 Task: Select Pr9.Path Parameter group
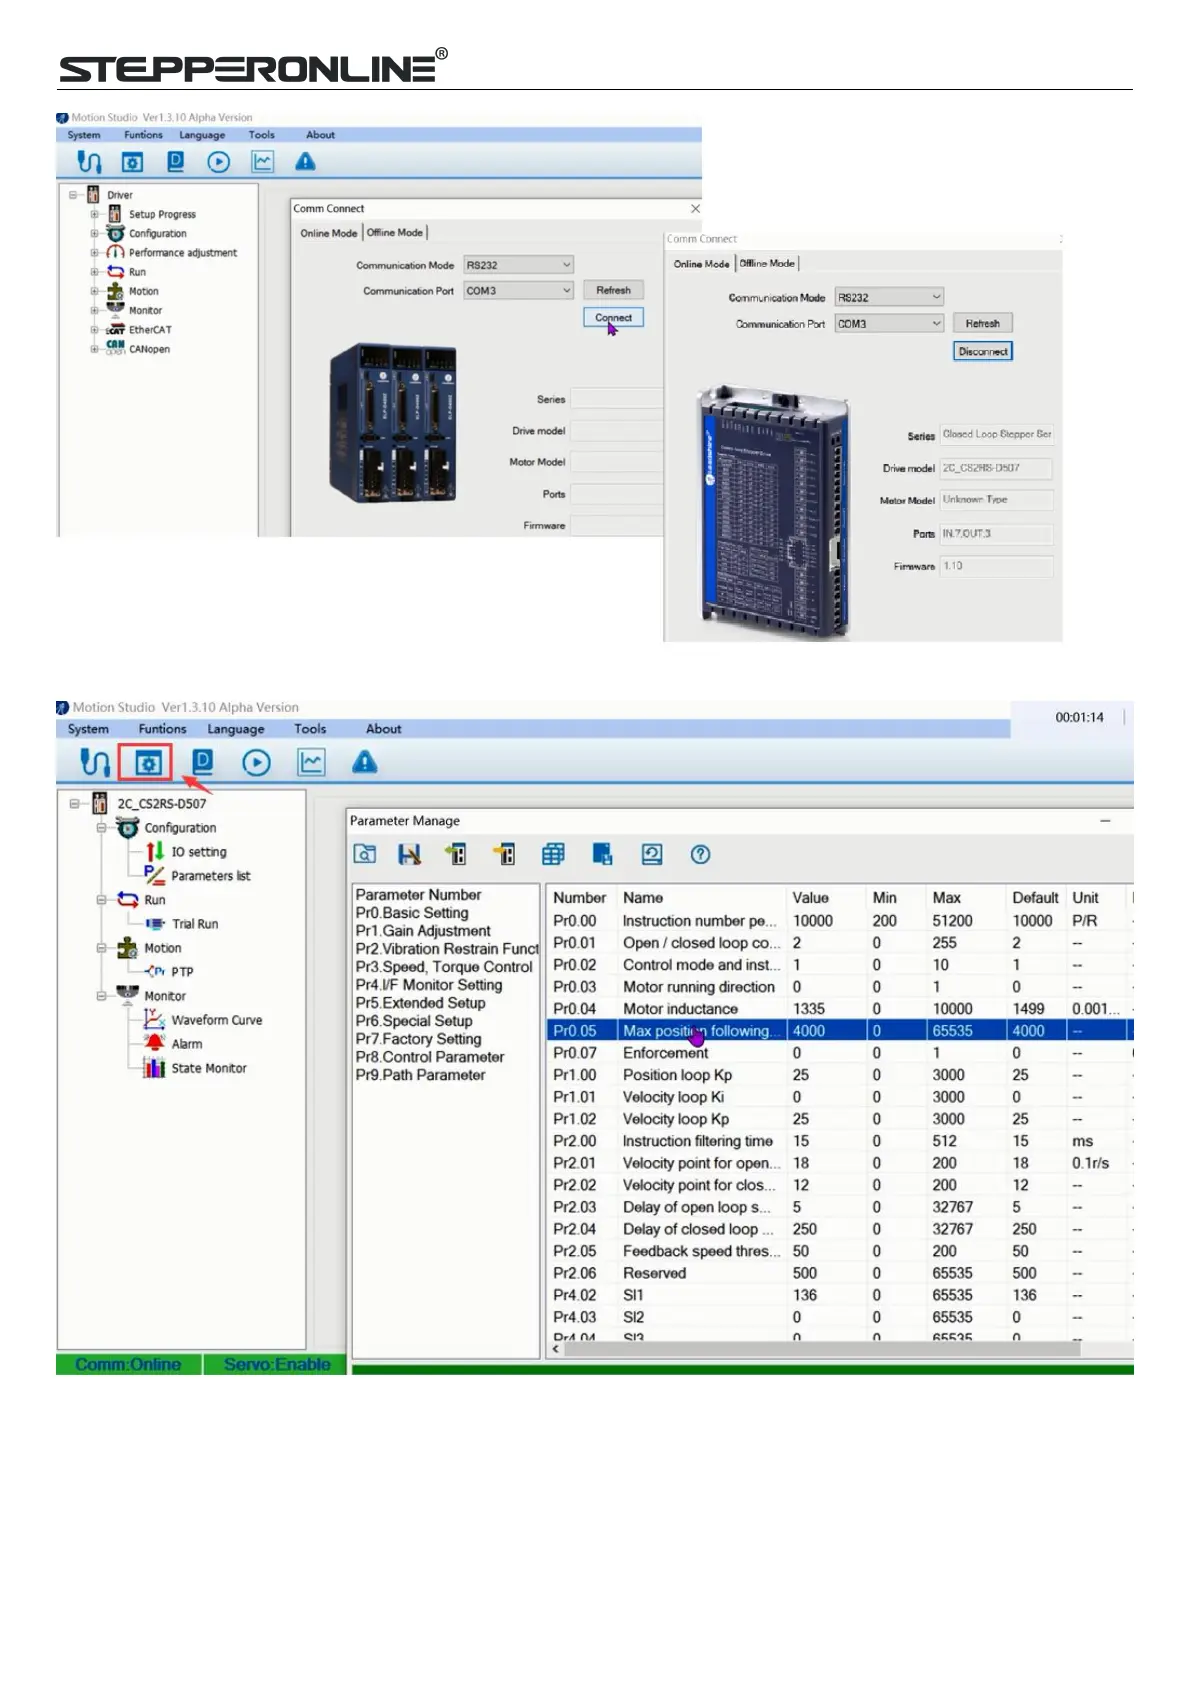420,1075
